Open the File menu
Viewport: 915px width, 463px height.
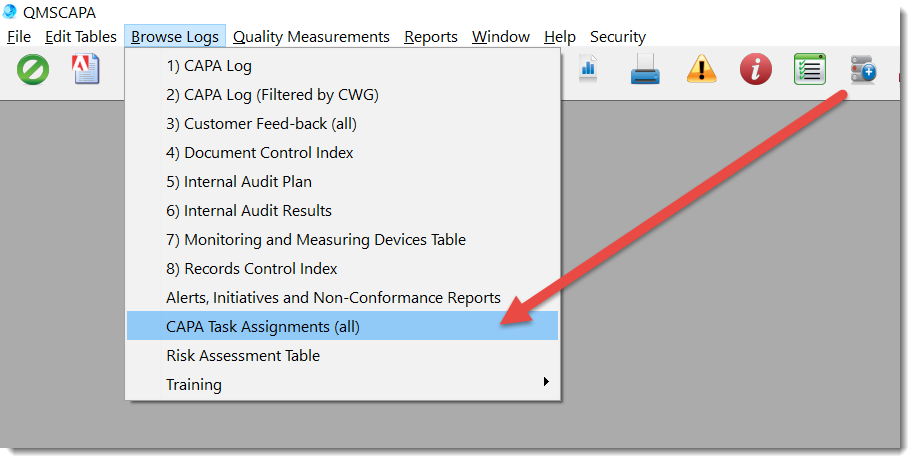pos(19,37)
